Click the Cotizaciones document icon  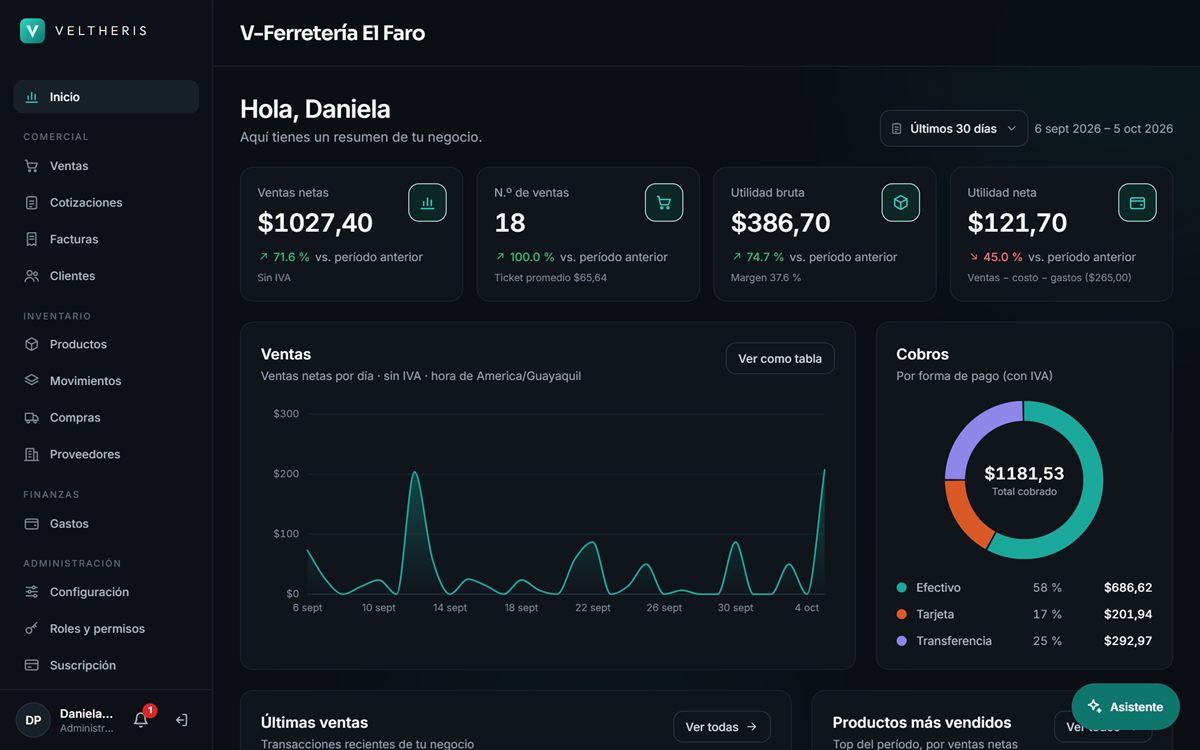point(32,203)
